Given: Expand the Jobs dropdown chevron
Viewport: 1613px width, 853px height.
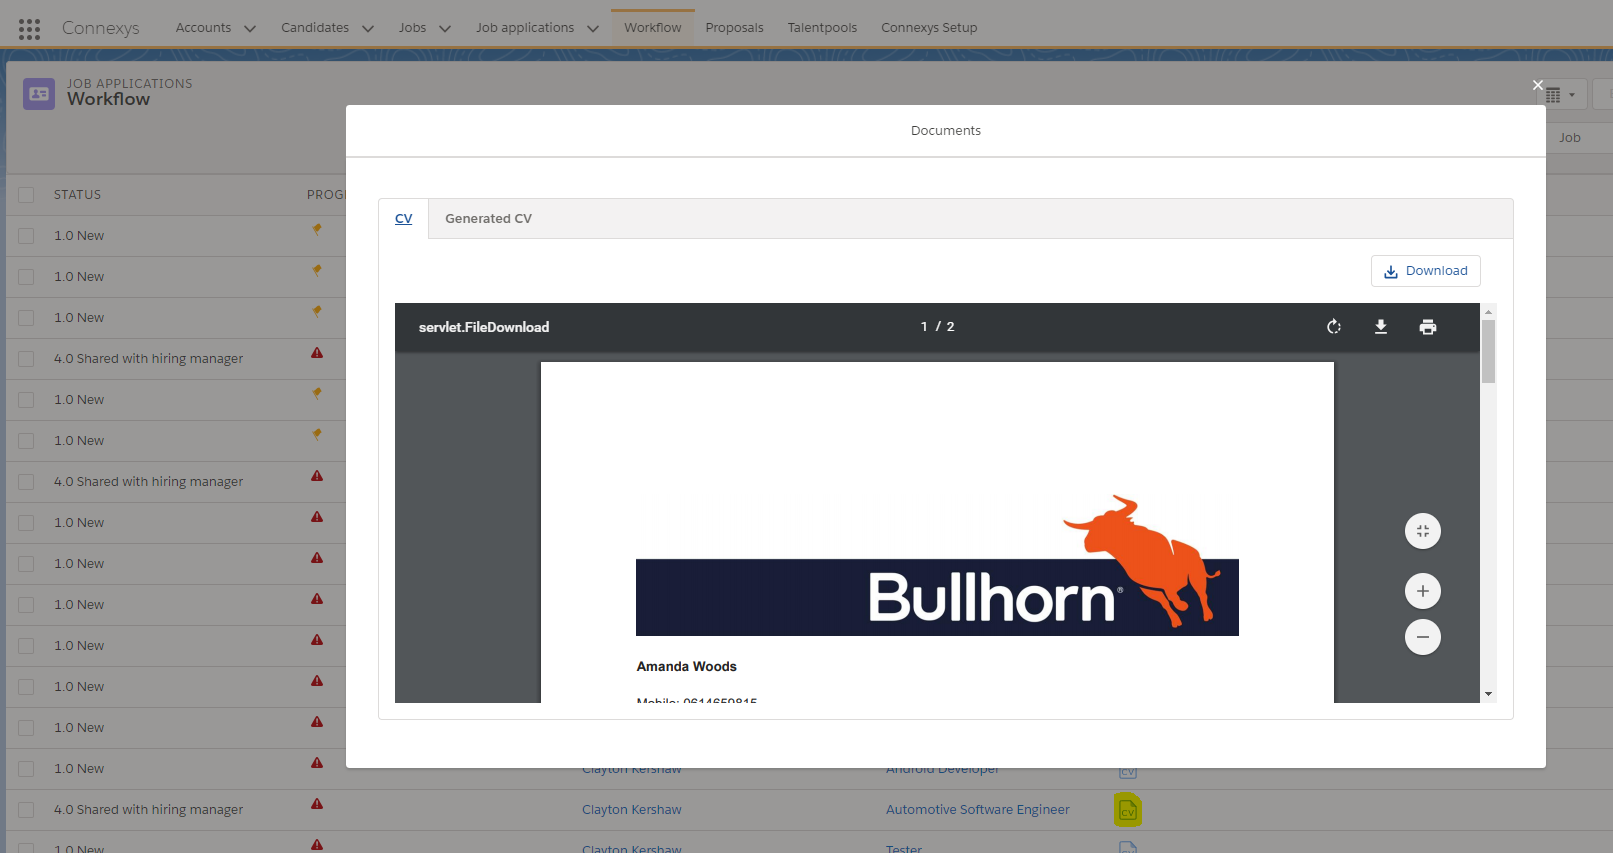Looking at the screenshot, I should (445, 29).
